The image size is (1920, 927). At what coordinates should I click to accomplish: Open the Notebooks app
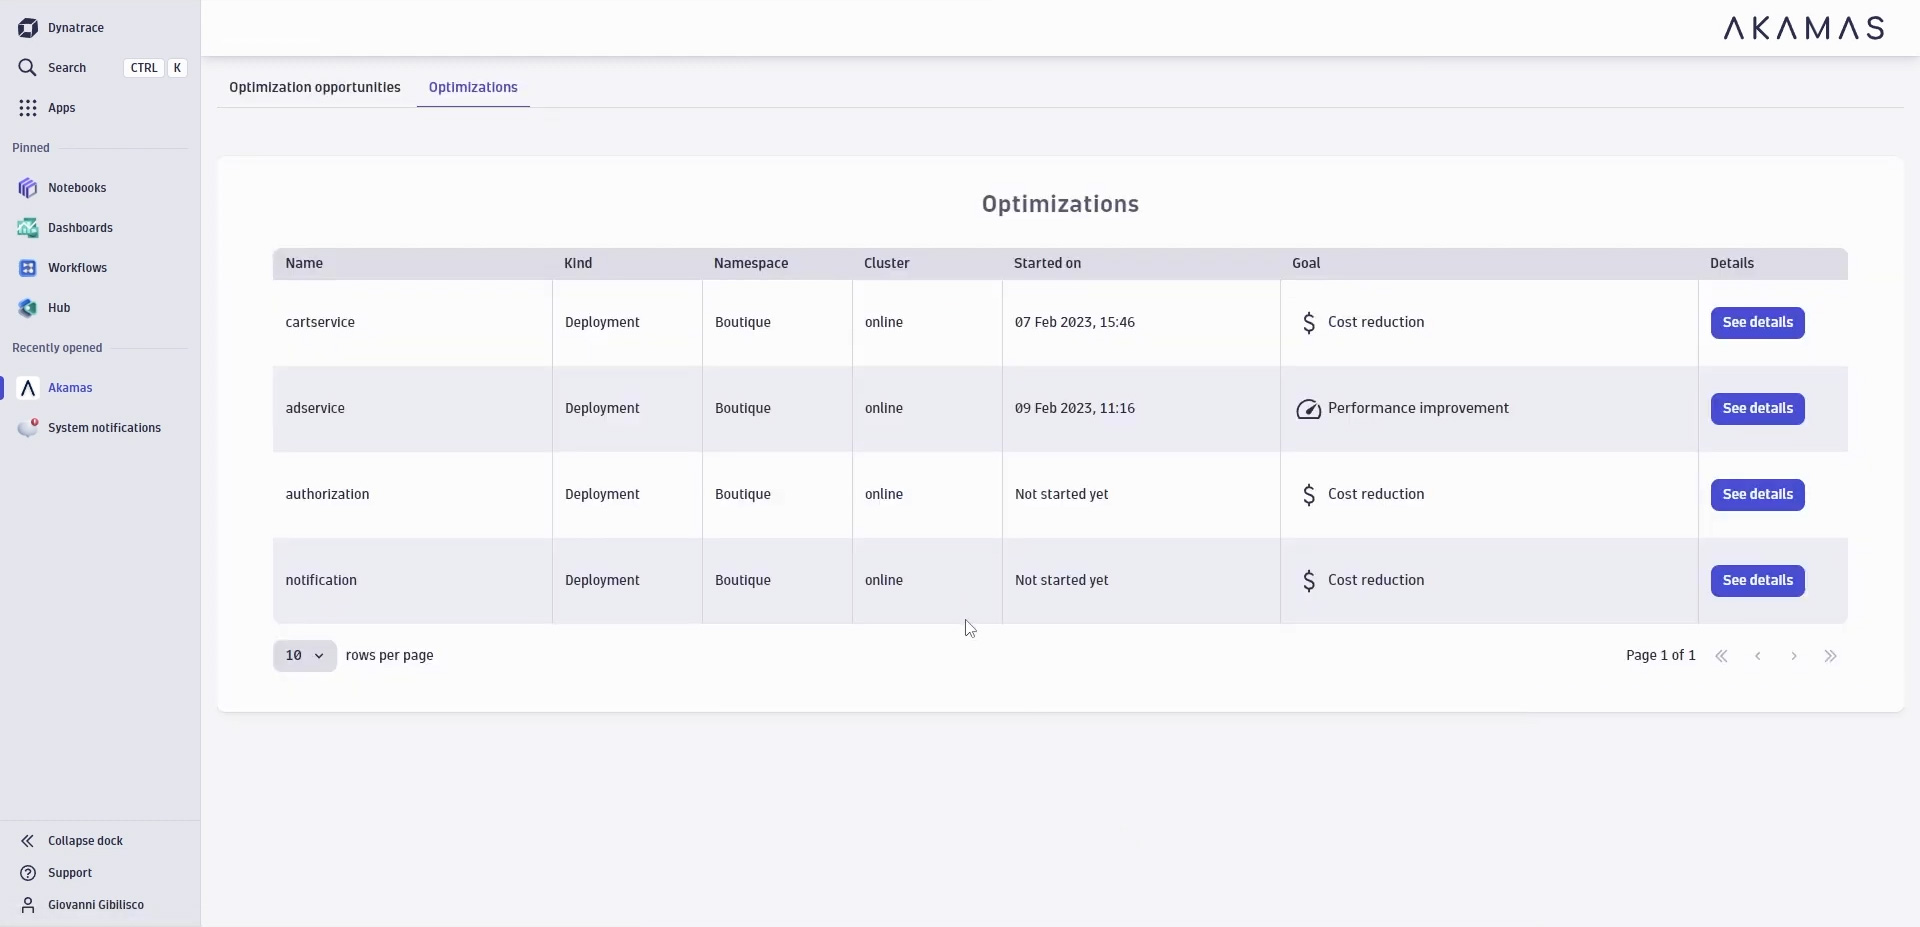[x=78, y=188]
